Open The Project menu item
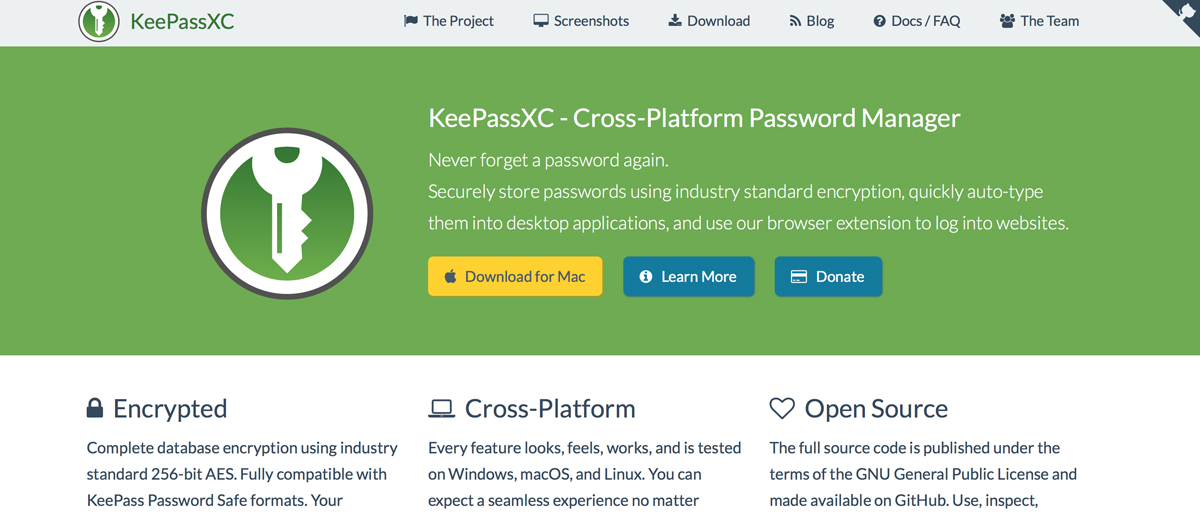Image resolution: width=1200 pixels, height=514 pixels. tap(448, 20)
